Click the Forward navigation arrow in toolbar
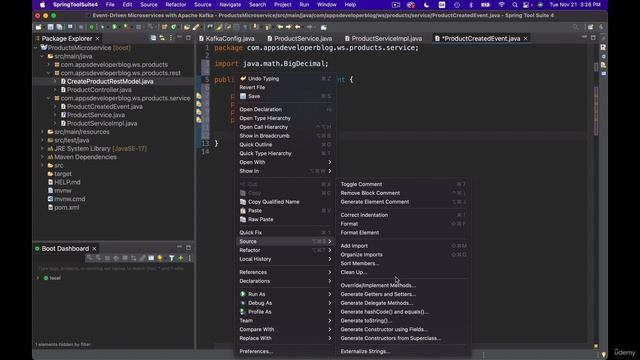Viewport: 640px width, 360px height. 309,27
